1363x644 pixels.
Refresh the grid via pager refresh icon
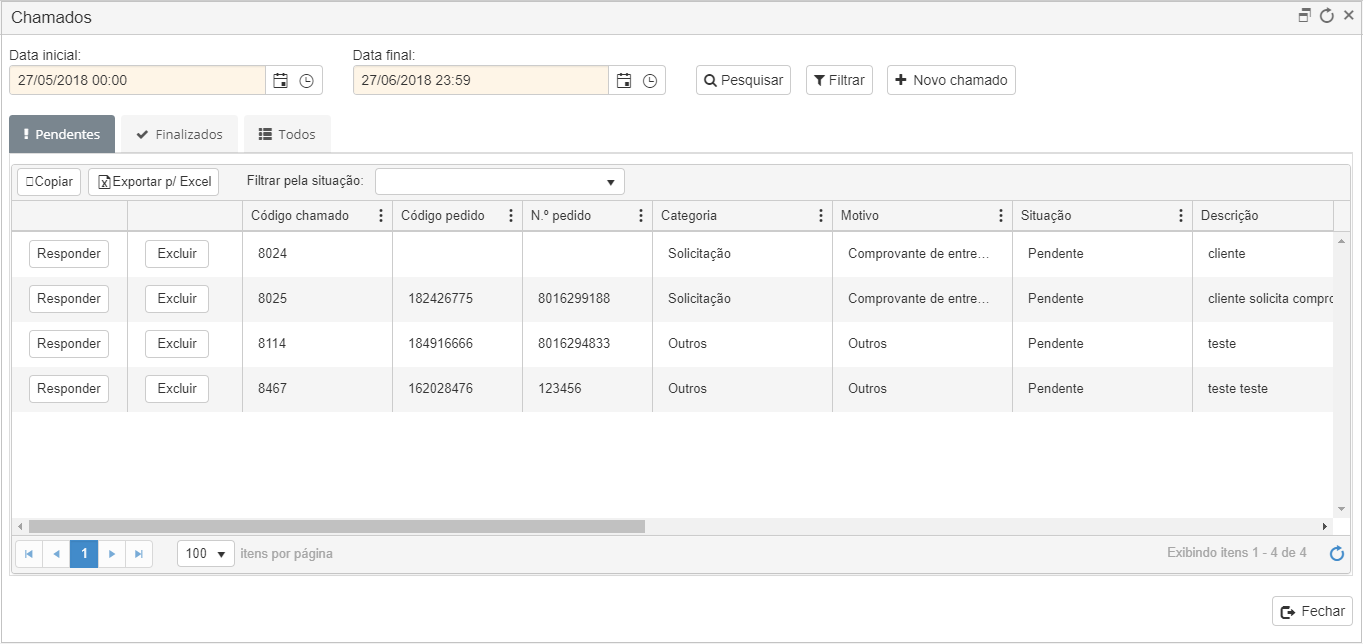click(x=1337, y=554)
